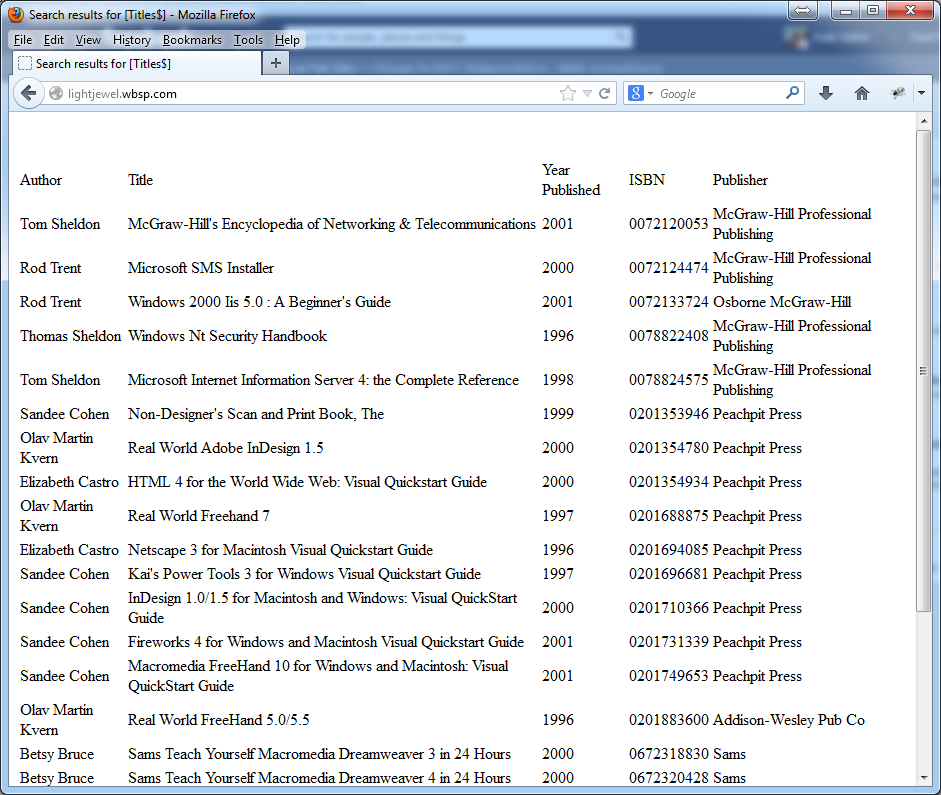
Task: Click the 'ISBN' column header
Action: [x=647, y=180]
